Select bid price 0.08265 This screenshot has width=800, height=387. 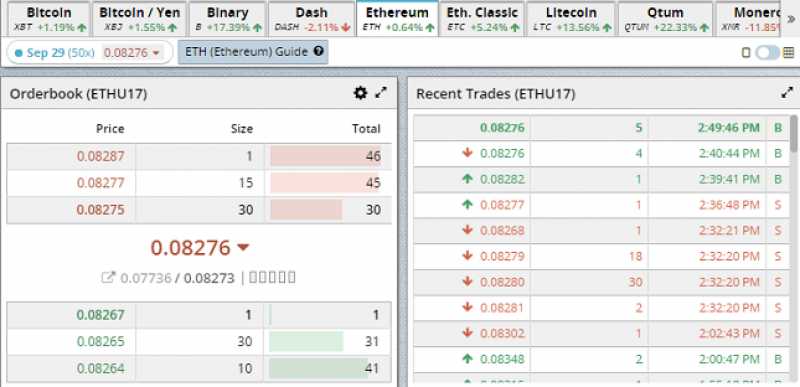(101, 341)
